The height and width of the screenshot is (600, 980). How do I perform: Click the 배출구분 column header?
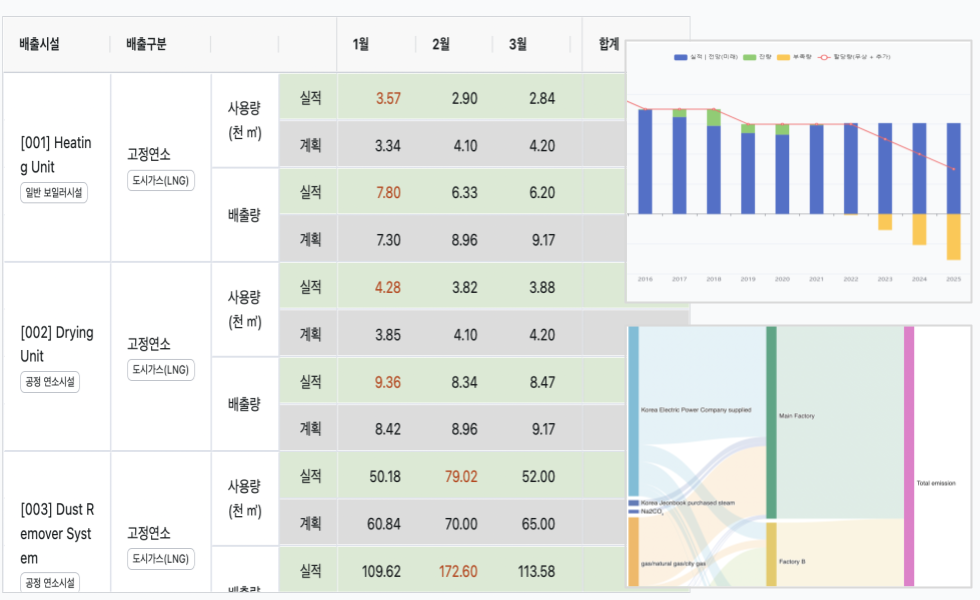click(146, 44)
